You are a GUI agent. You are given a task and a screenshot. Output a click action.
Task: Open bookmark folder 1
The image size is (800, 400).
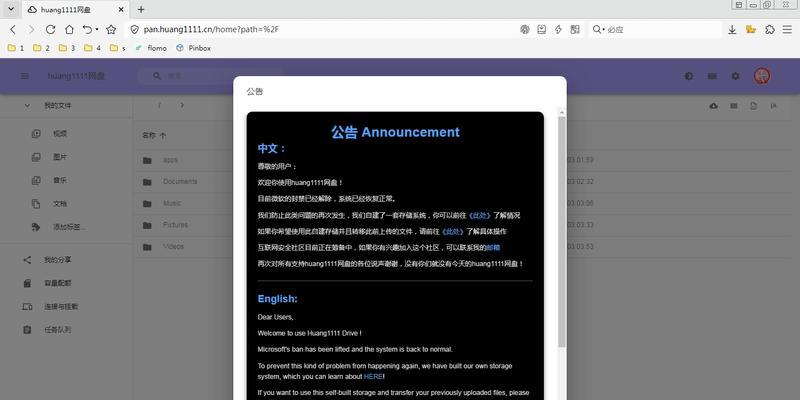click(x=16, y=48)
